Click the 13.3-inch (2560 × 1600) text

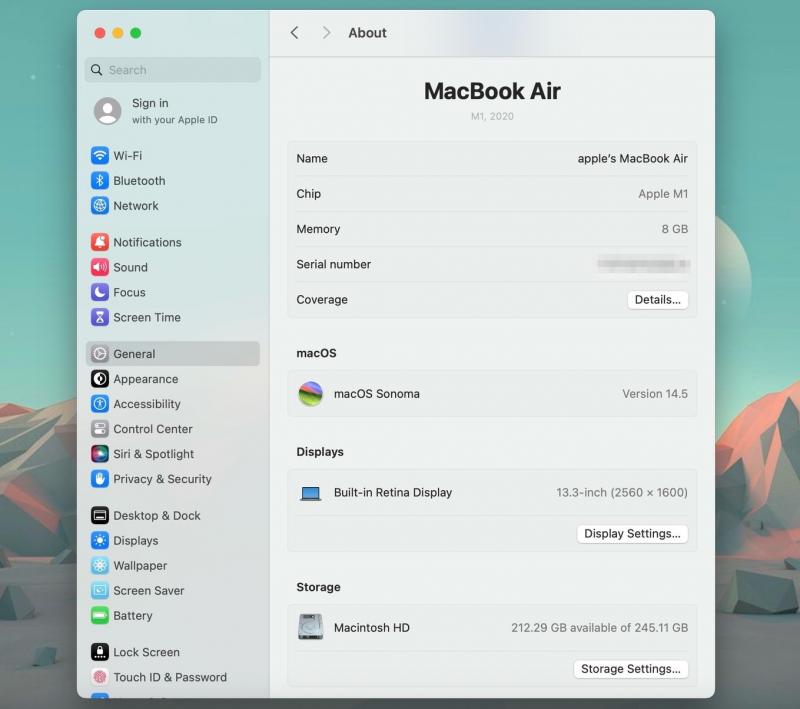pos(621,493)
